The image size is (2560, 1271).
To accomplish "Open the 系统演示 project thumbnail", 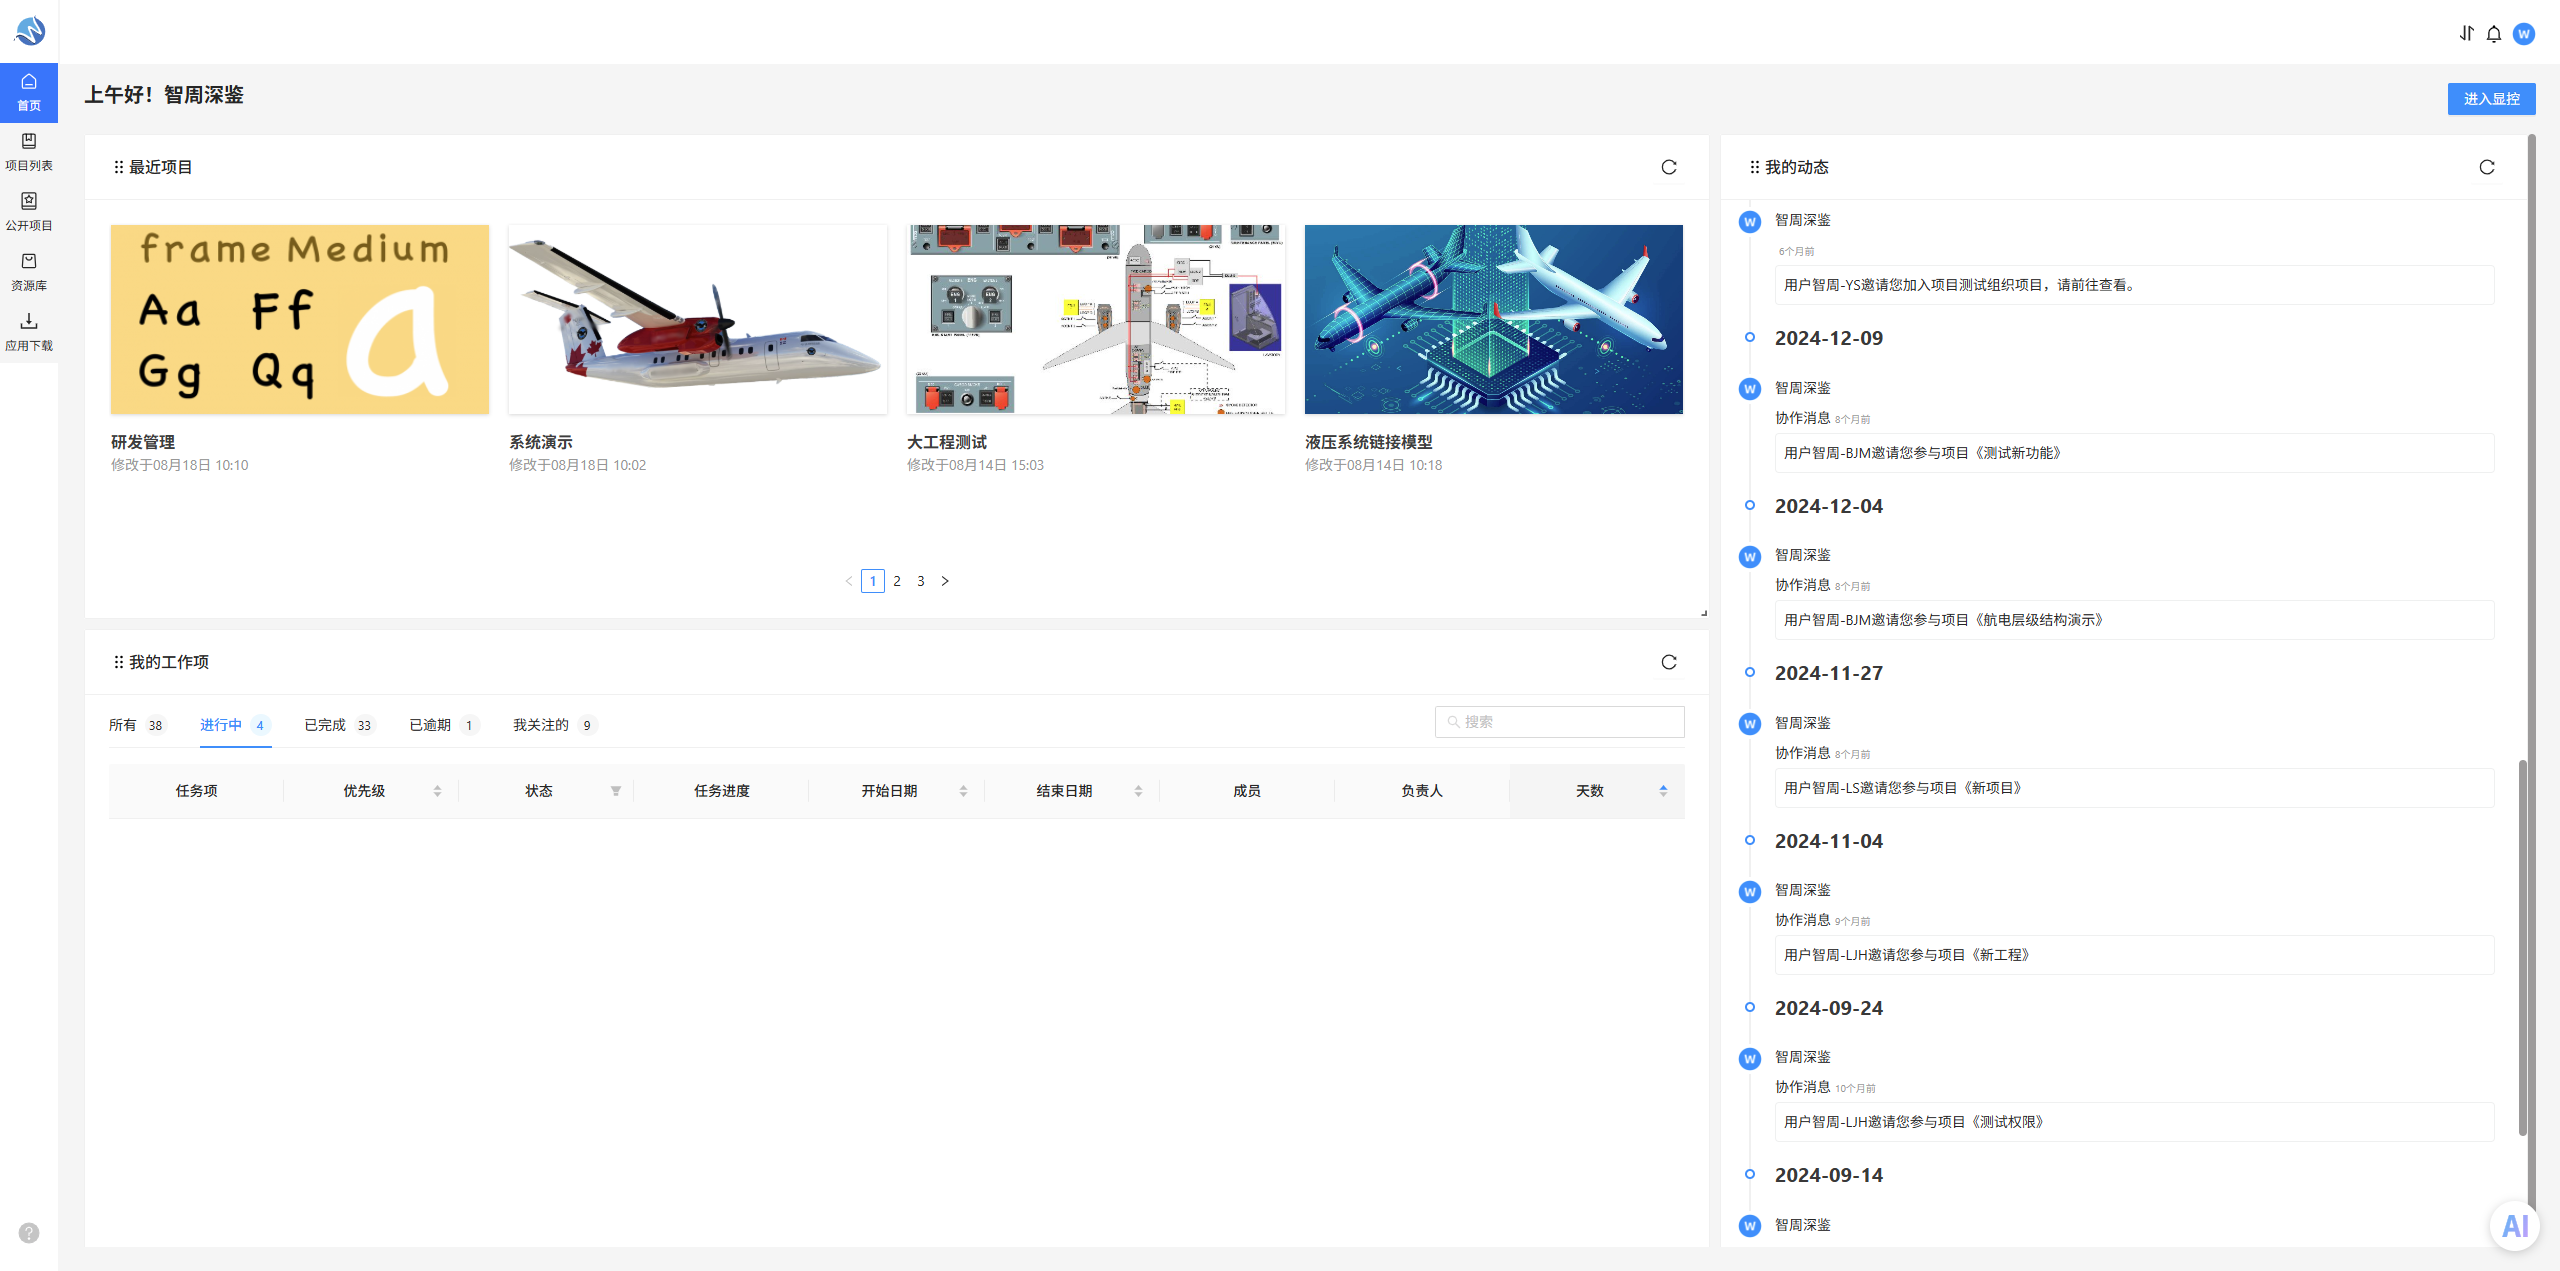I will 698,319.
